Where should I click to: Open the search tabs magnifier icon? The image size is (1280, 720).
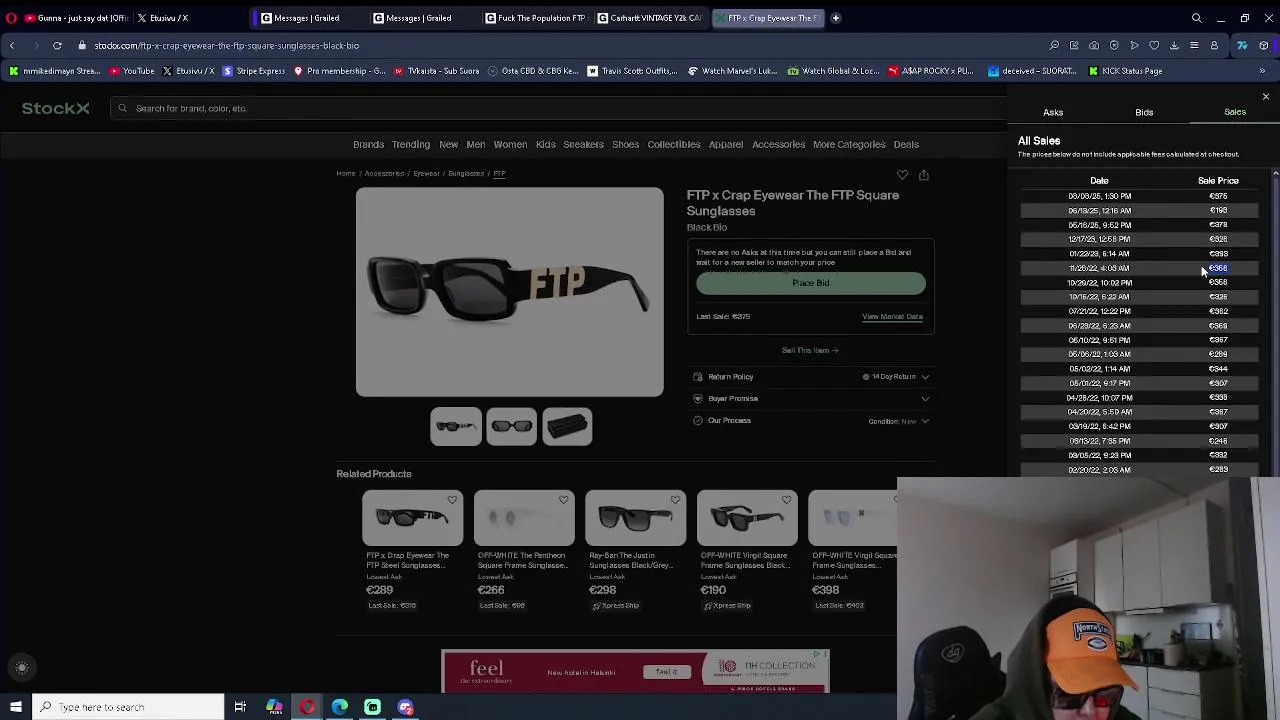pyautogui.click(x=1196, y=18)
